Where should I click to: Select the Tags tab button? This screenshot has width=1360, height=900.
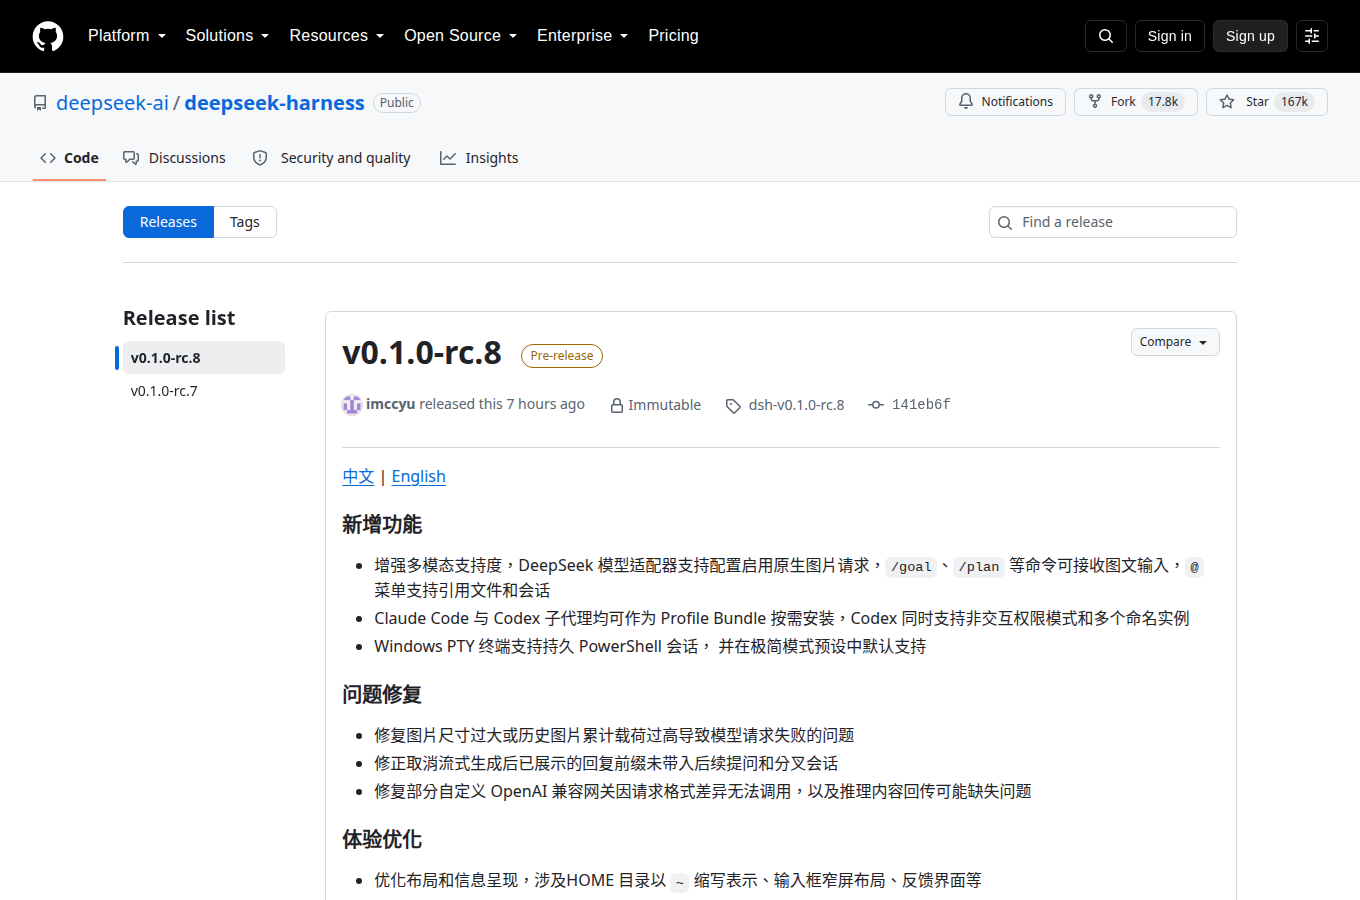245,222
